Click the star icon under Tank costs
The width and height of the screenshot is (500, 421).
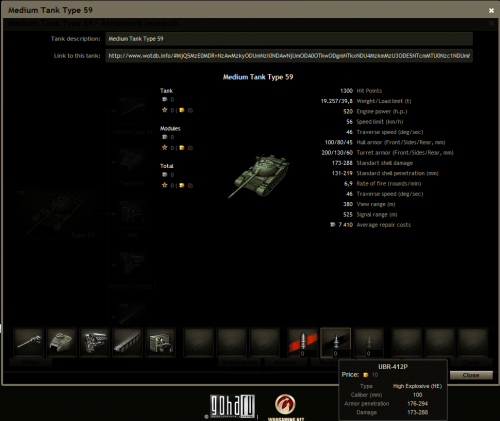point(164,110)
